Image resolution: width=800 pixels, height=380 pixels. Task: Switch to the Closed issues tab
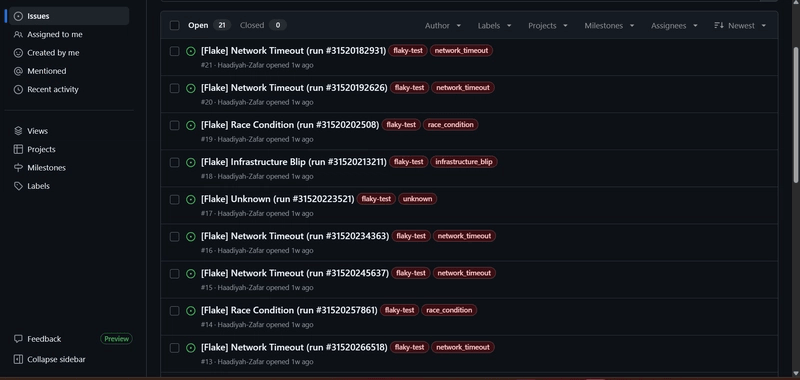(263, 25)
